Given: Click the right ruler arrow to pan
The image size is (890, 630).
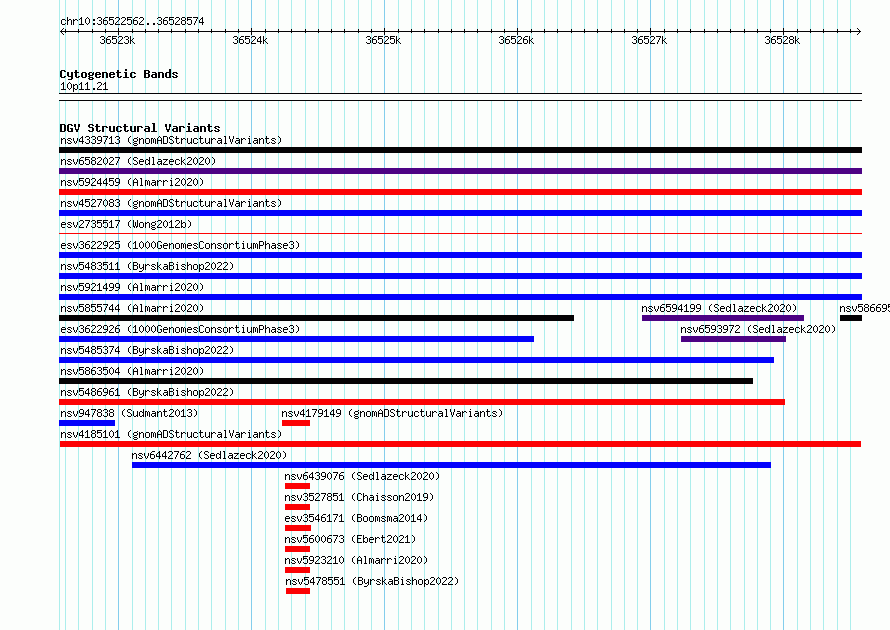Looking at the screenshot, I should pos(858,32).
